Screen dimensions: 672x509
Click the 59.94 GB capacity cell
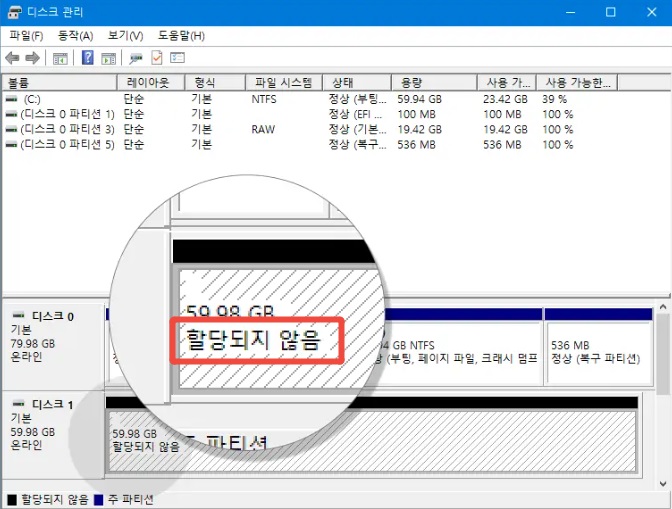(420, 99)
